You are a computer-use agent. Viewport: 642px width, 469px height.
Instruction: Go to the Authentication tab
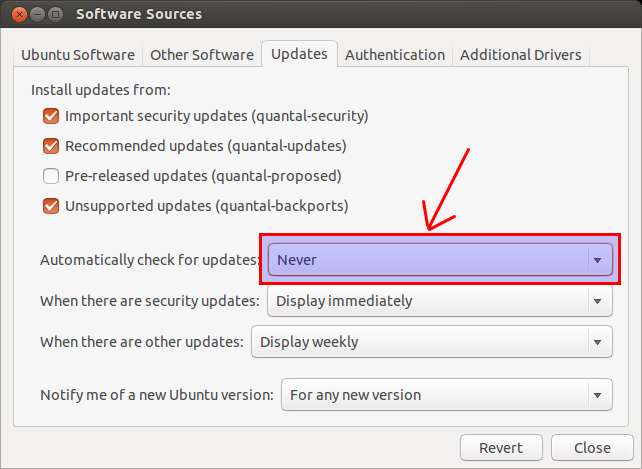pos(395,55)
